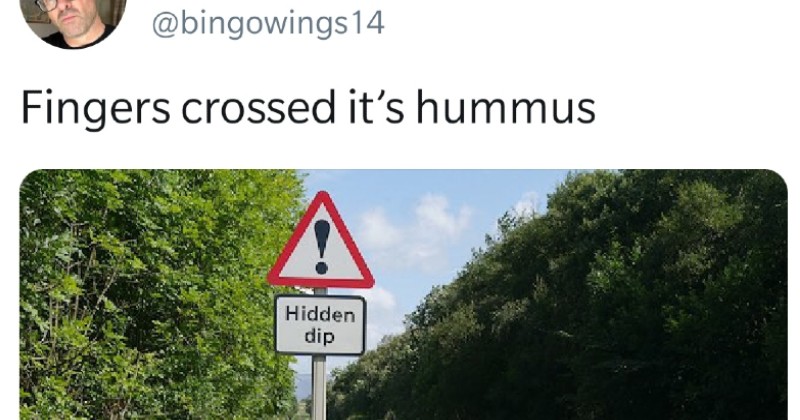Open the attached road sign photo
Viewport: 800px width, 420px height.
404,294
